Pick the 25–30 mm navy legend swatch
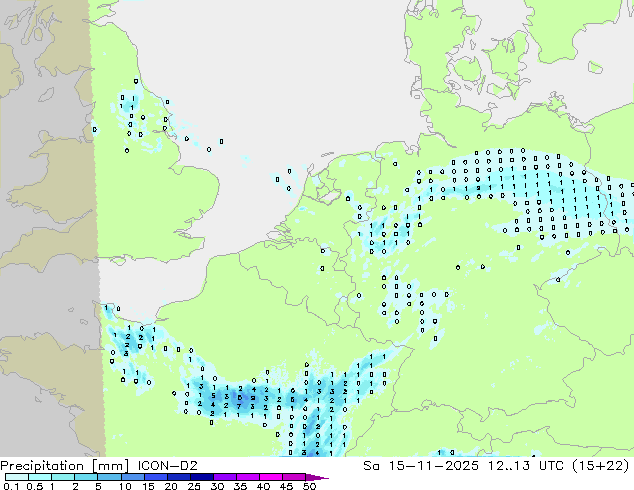 coord(201,477)
